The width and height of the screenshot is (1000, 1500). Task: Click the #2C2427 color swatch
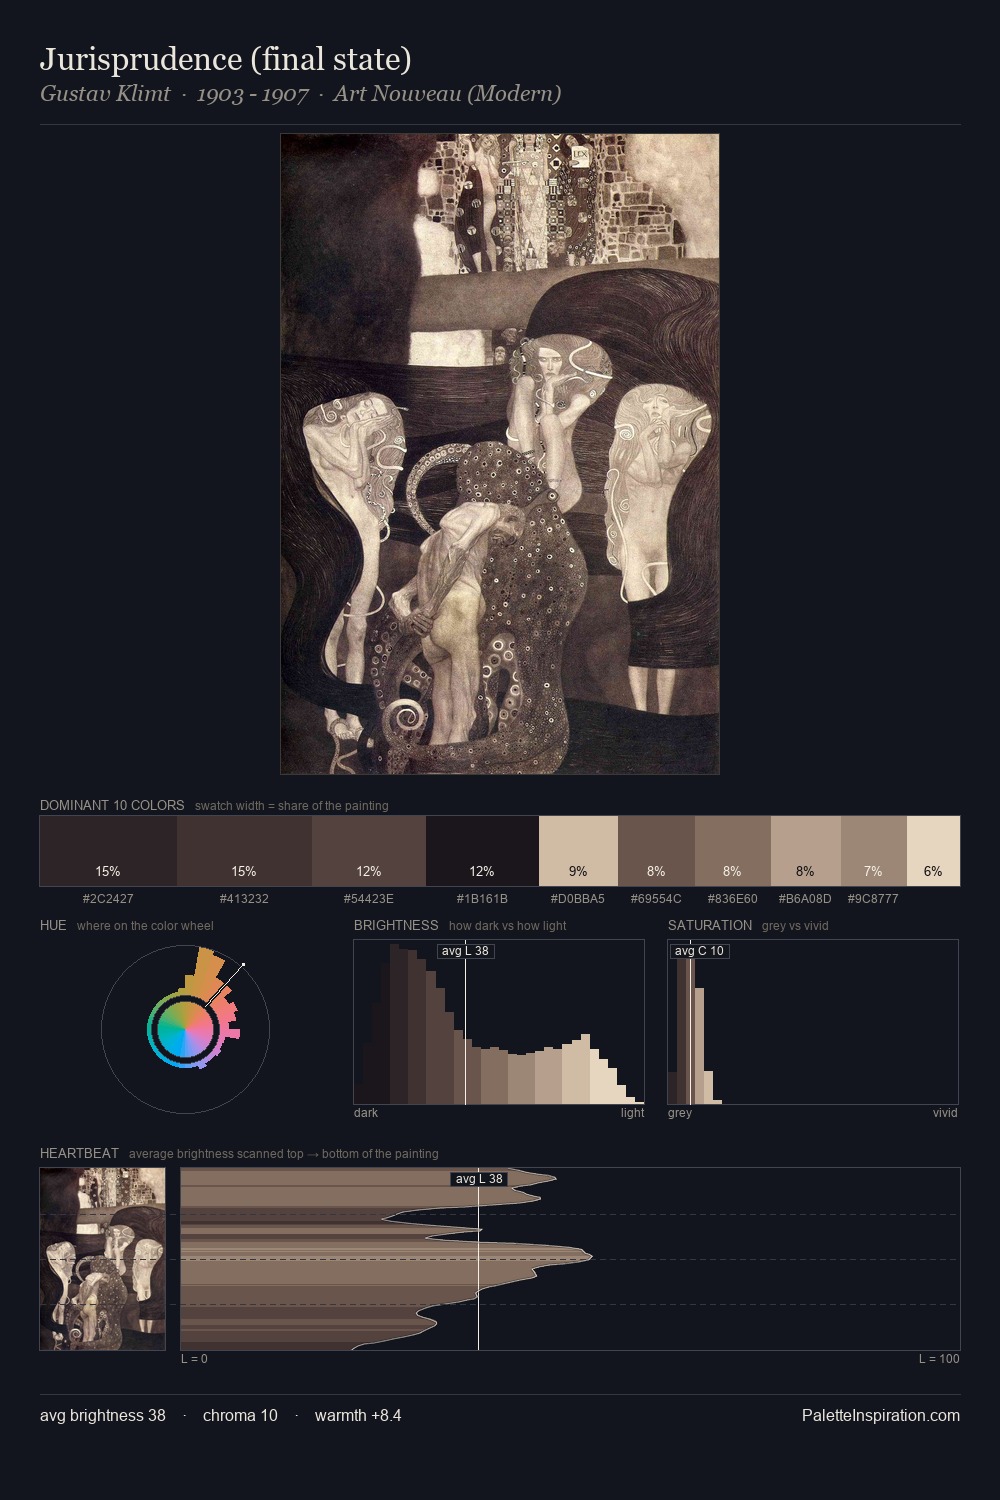108,851
